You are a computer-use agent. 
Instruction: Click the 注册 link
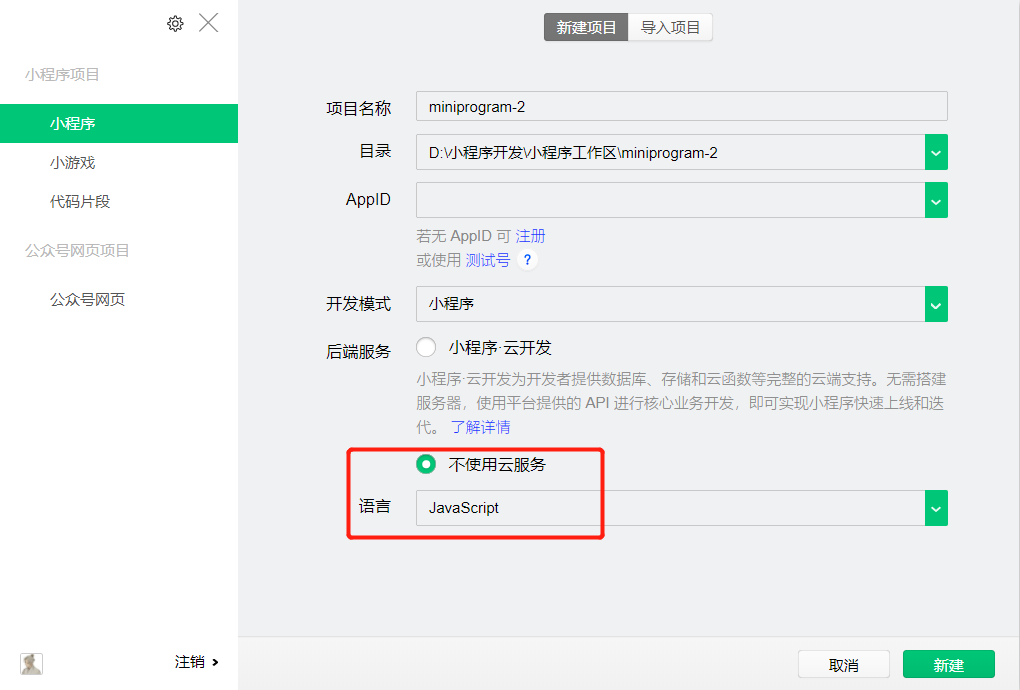click(x=530, y=236)
